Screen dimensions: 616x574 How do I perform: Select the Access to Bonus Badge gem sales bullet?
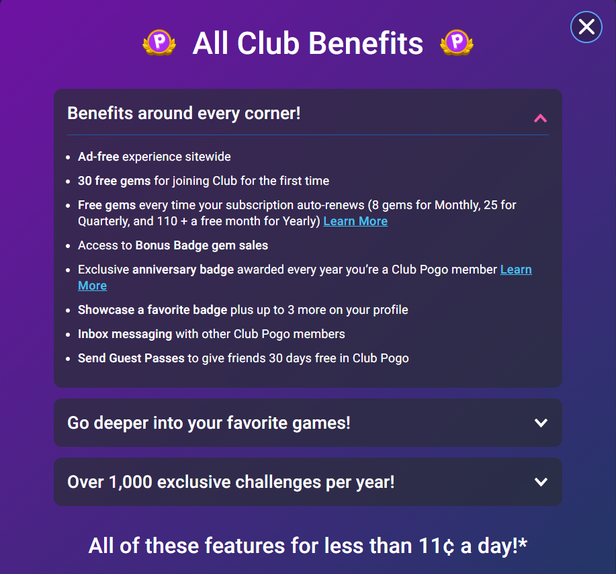[173, 245]
